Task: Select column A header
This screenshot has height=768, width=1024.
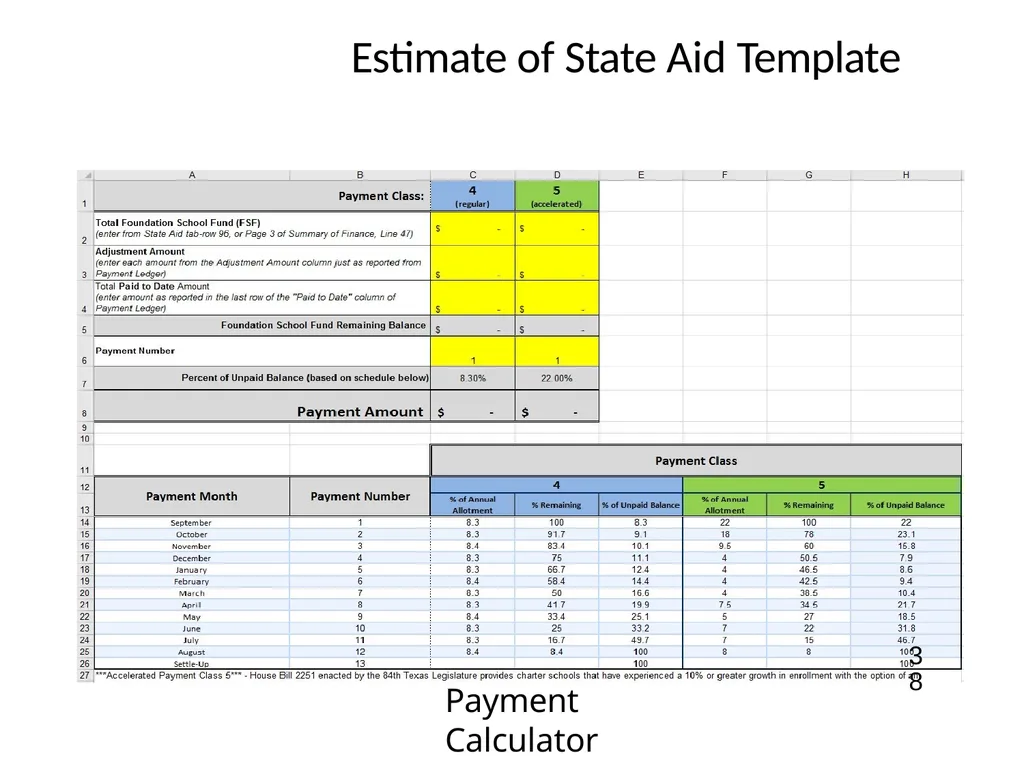Action: (192, 175)
